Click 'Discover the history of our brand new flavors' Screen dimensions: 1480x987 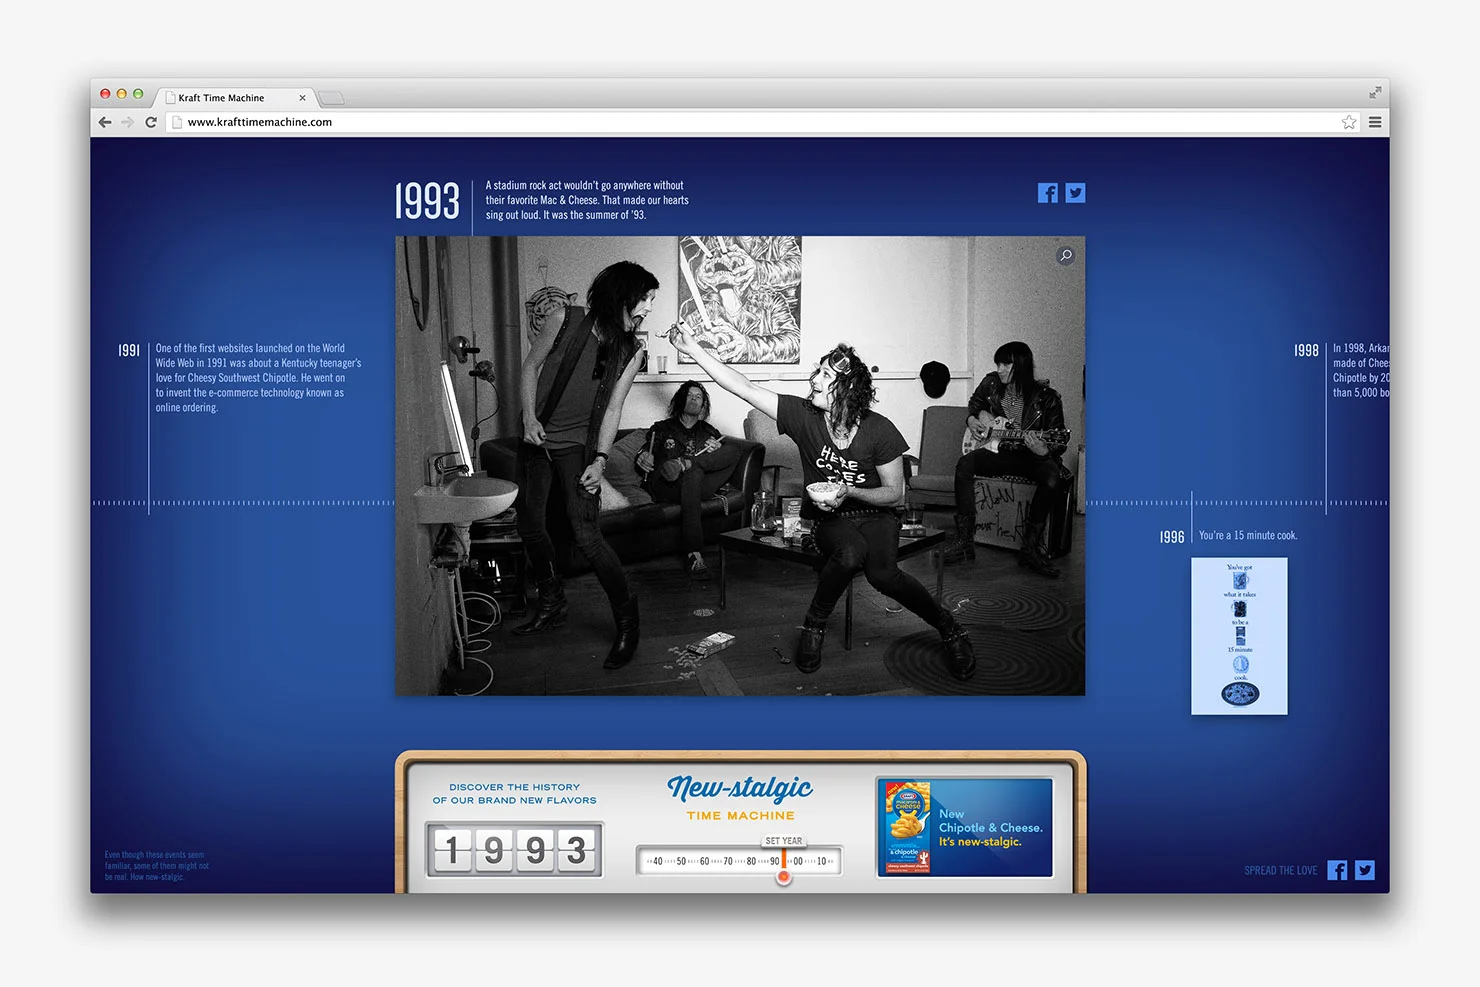(x=514, y=794)
